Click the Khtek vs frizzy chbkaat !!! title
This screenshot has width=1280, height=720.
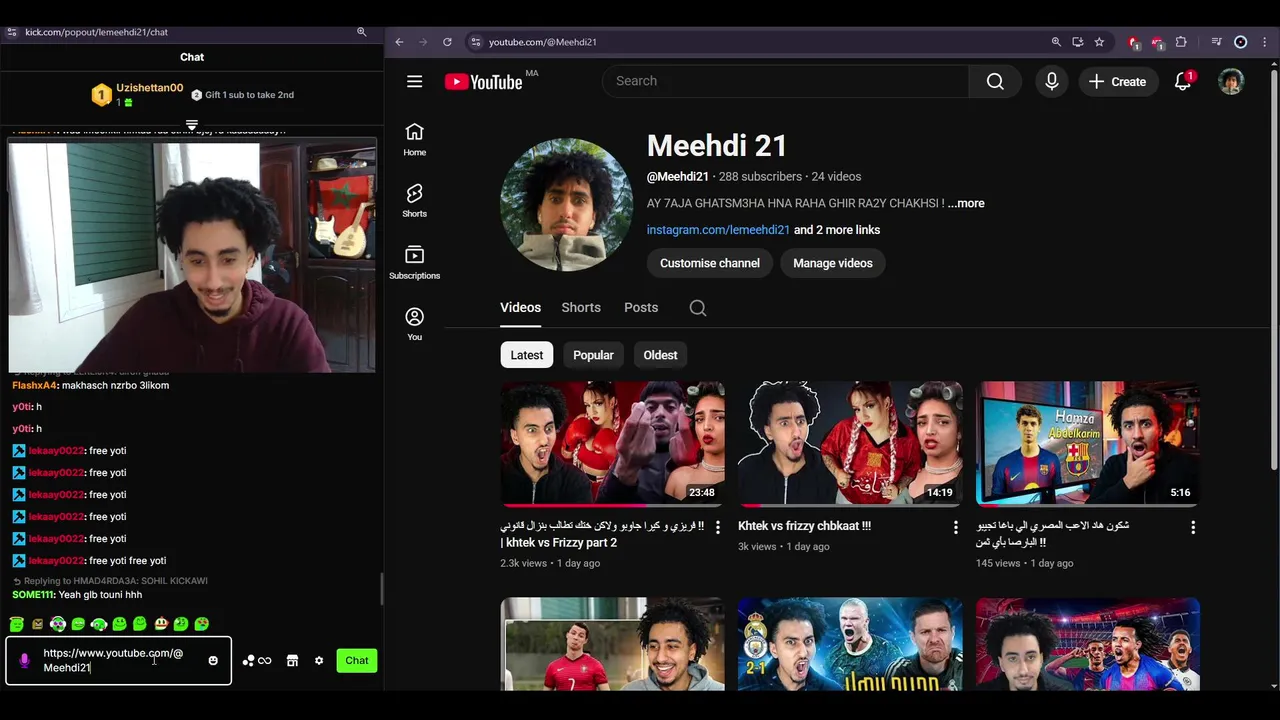(804, 526)
